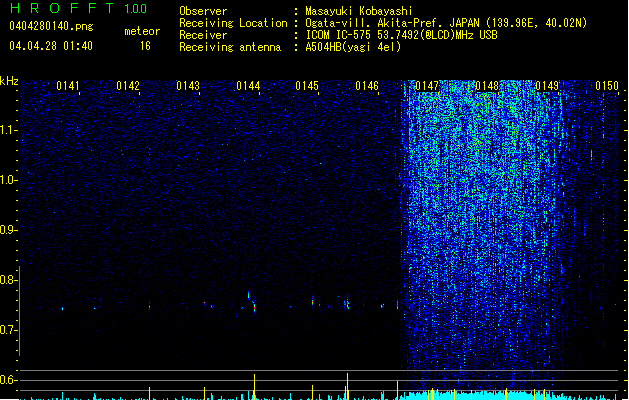Click the Ogata-vill. Akita-Pref. JAPAN location value
629x400 pixels.
coord(446,23)
